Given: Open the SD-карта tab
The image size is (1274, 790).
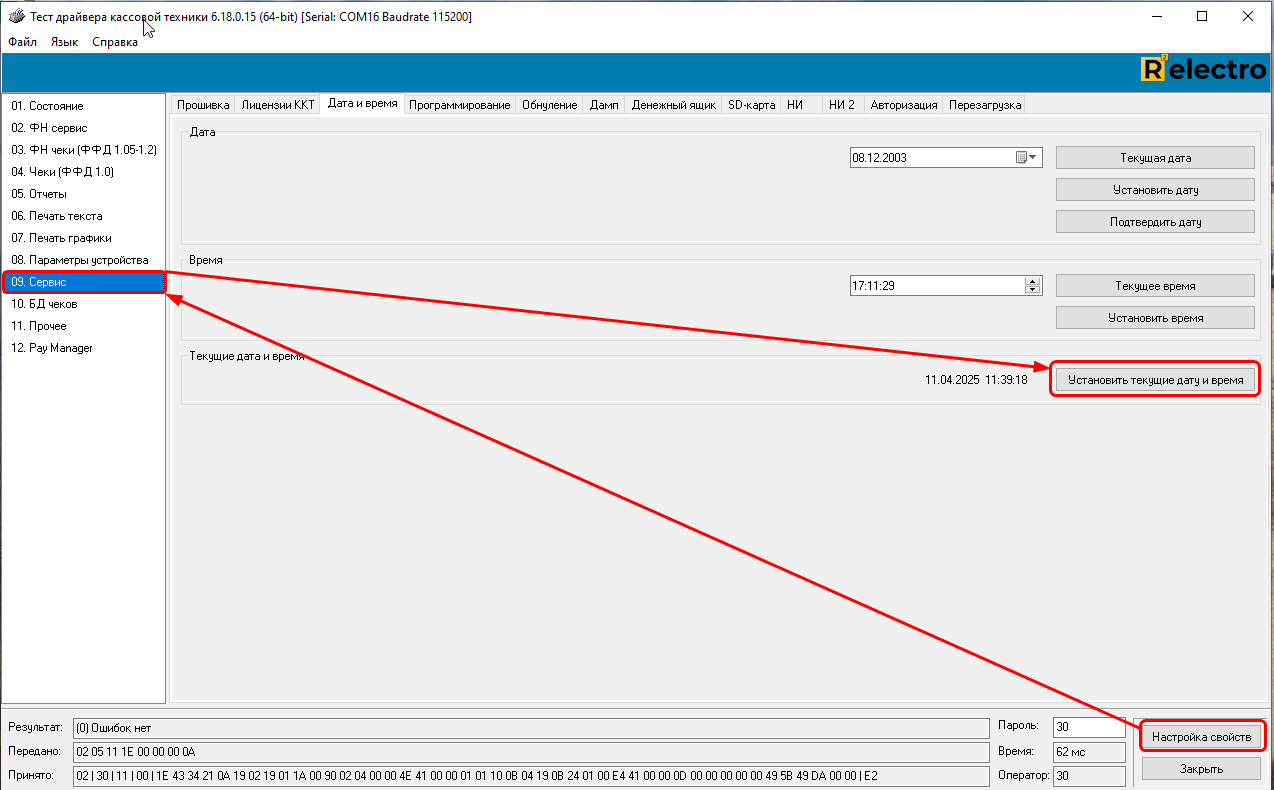Looking at the screenshot, I should click(x=751, y=105).
